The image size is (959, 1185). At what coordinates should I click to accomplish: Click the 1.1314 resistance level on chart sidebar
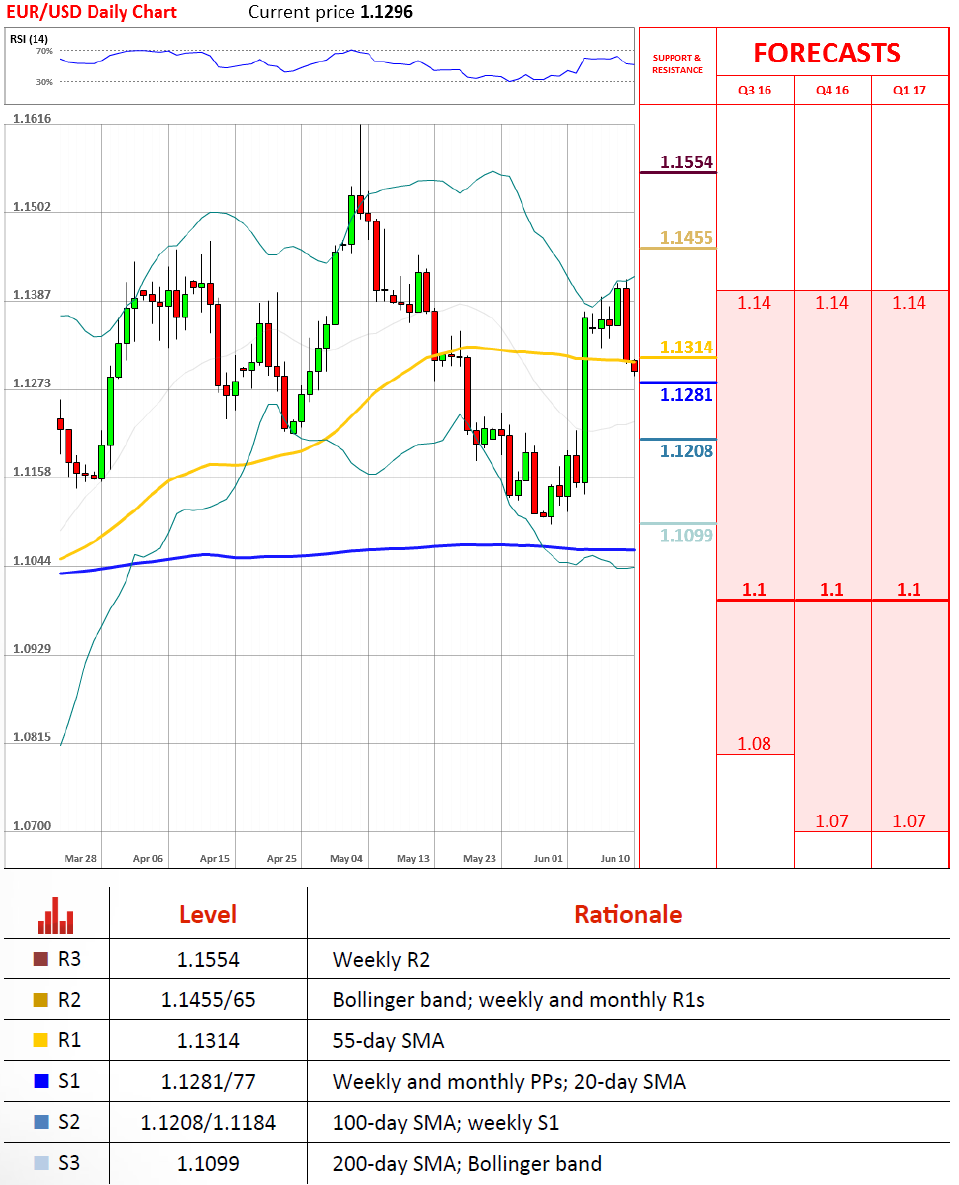pyautogui.click(x=686, y=347)
